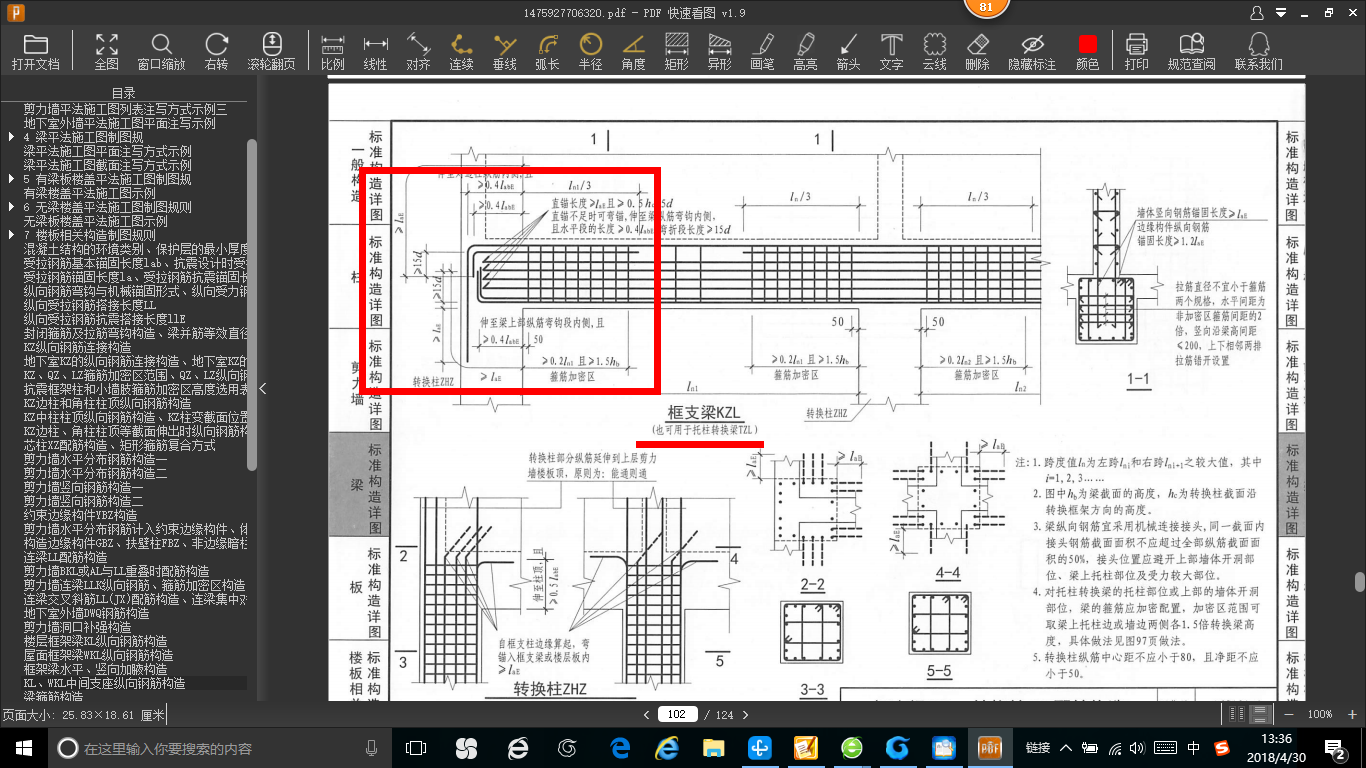Open the Edge browser on the taskbar
Viewport: 1366px width, 768px height.
pyautogui.click(x=620, y=748)
